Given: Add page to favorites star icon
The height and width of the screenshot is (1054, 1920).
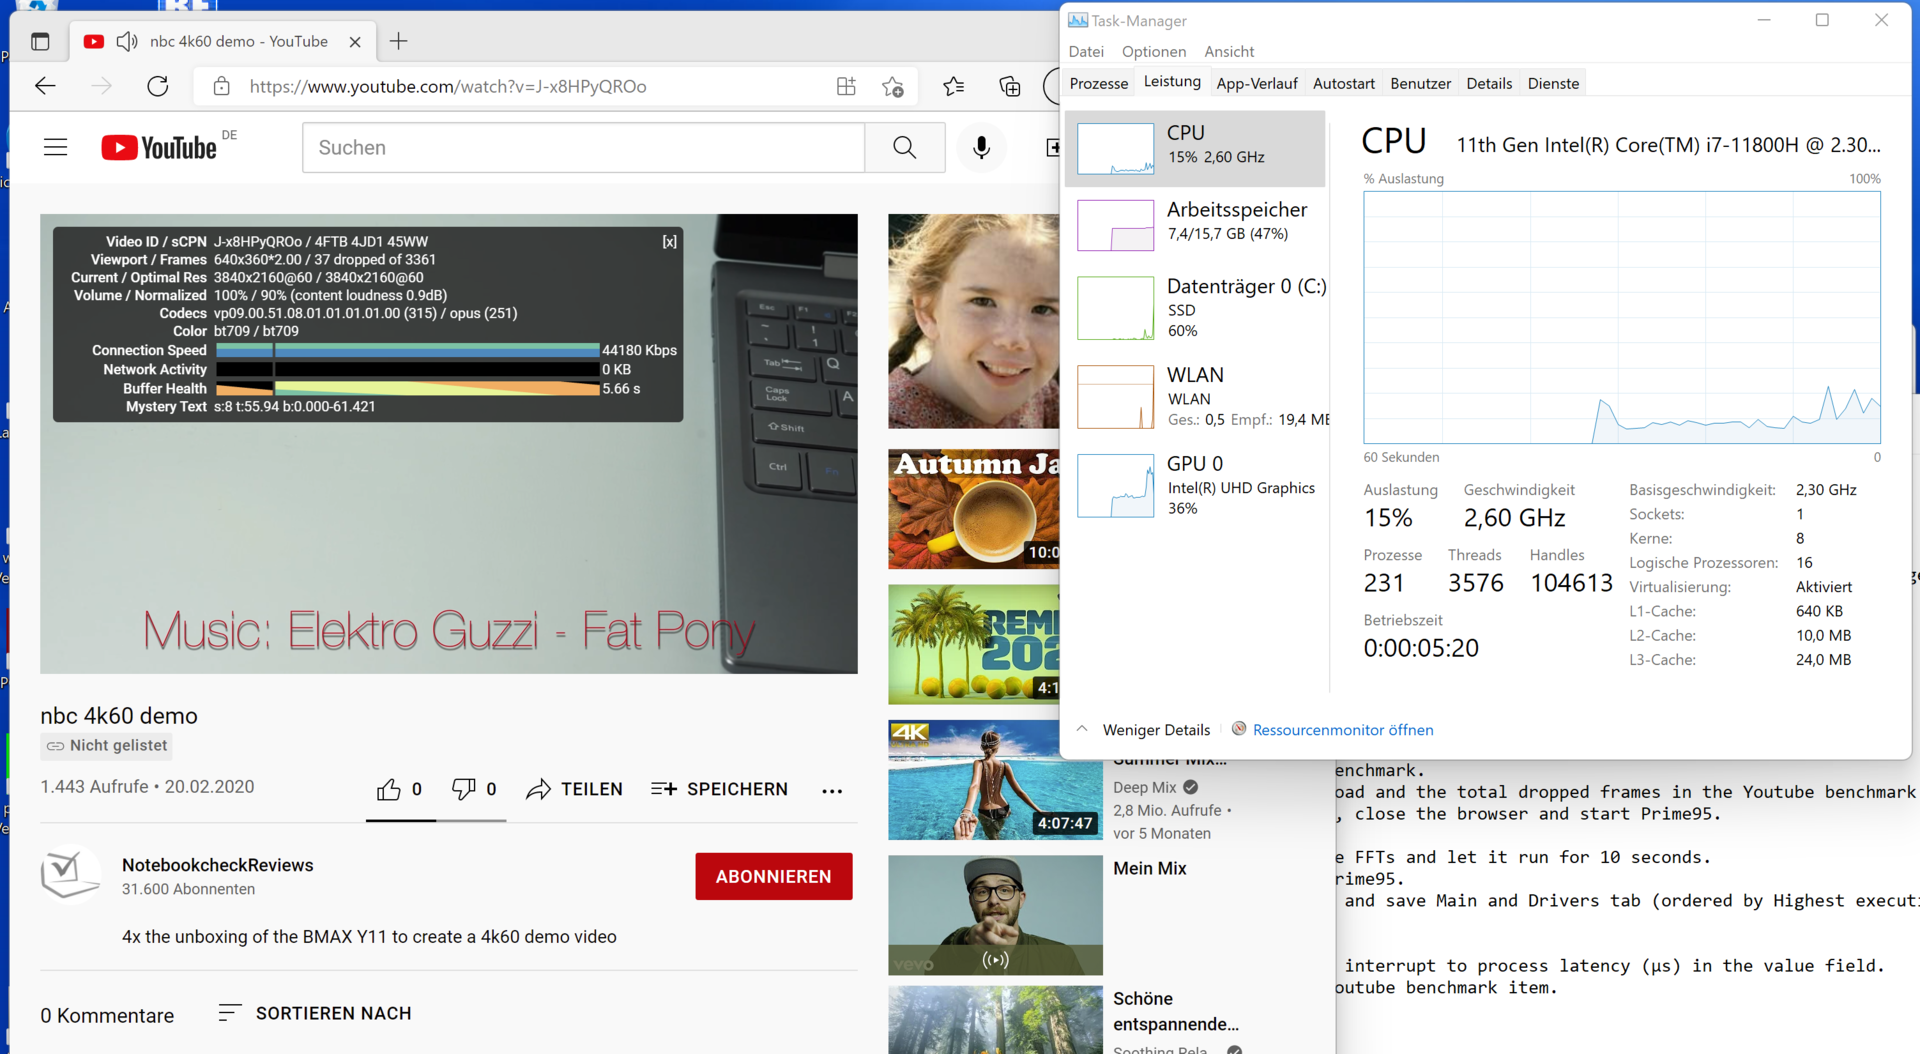Looking at the screenshot, I should click(x=893, y=87).
